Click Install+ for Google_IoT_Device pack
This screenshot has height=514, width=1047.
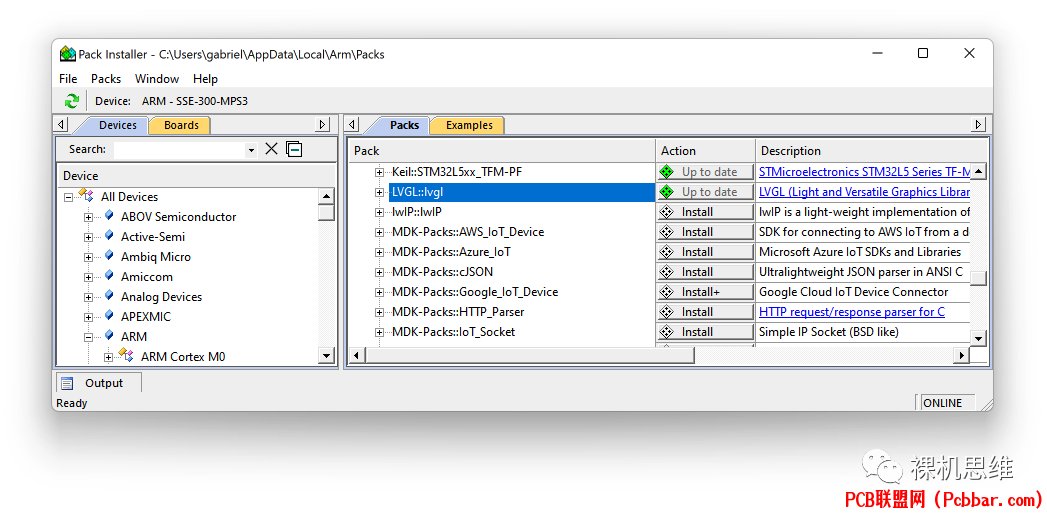tap(705, 292)
